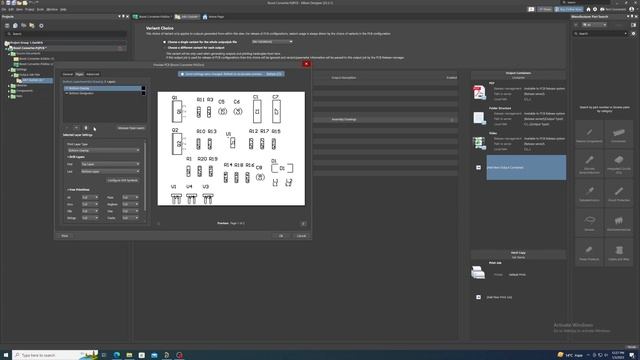The image size is (640, 360).
Task: Select the Optoelectronics category tile
Action: coord(589,193)
